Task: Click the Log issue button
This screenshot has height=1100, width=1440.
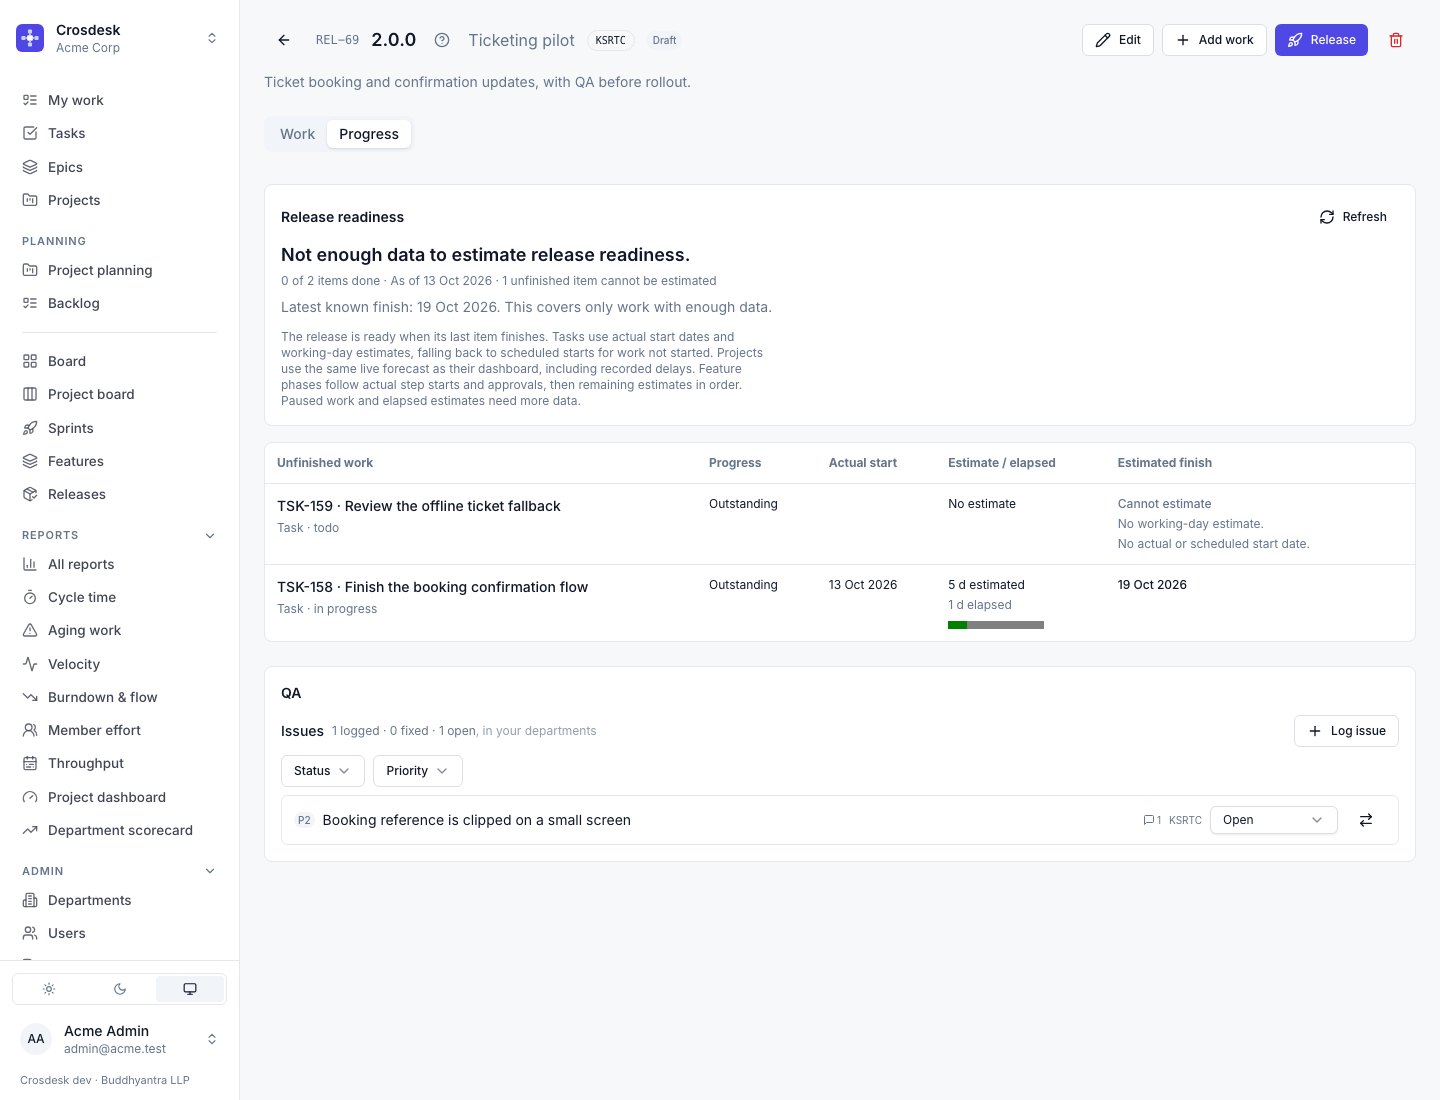Action: (x=1346, y=731)
